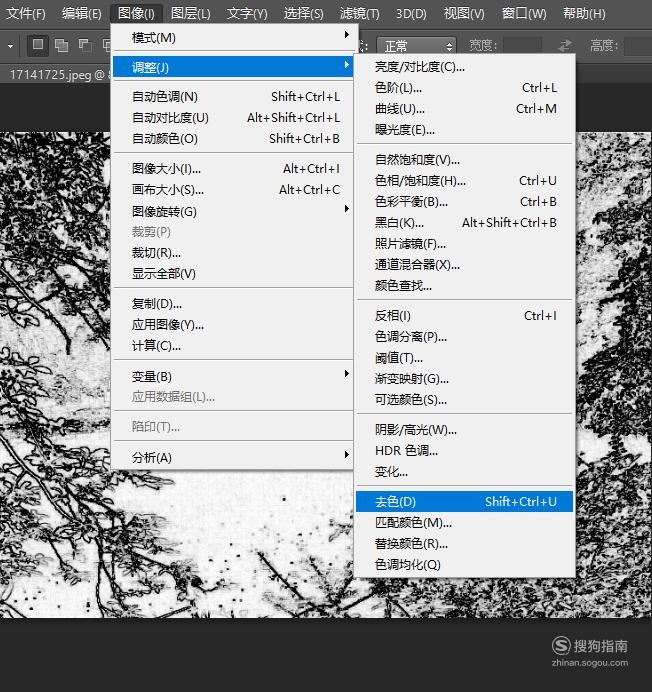Open 自然饱和度(V)... adjustment
The width and height of the screenshot is (652, 692).
click(x=464, y=160)
